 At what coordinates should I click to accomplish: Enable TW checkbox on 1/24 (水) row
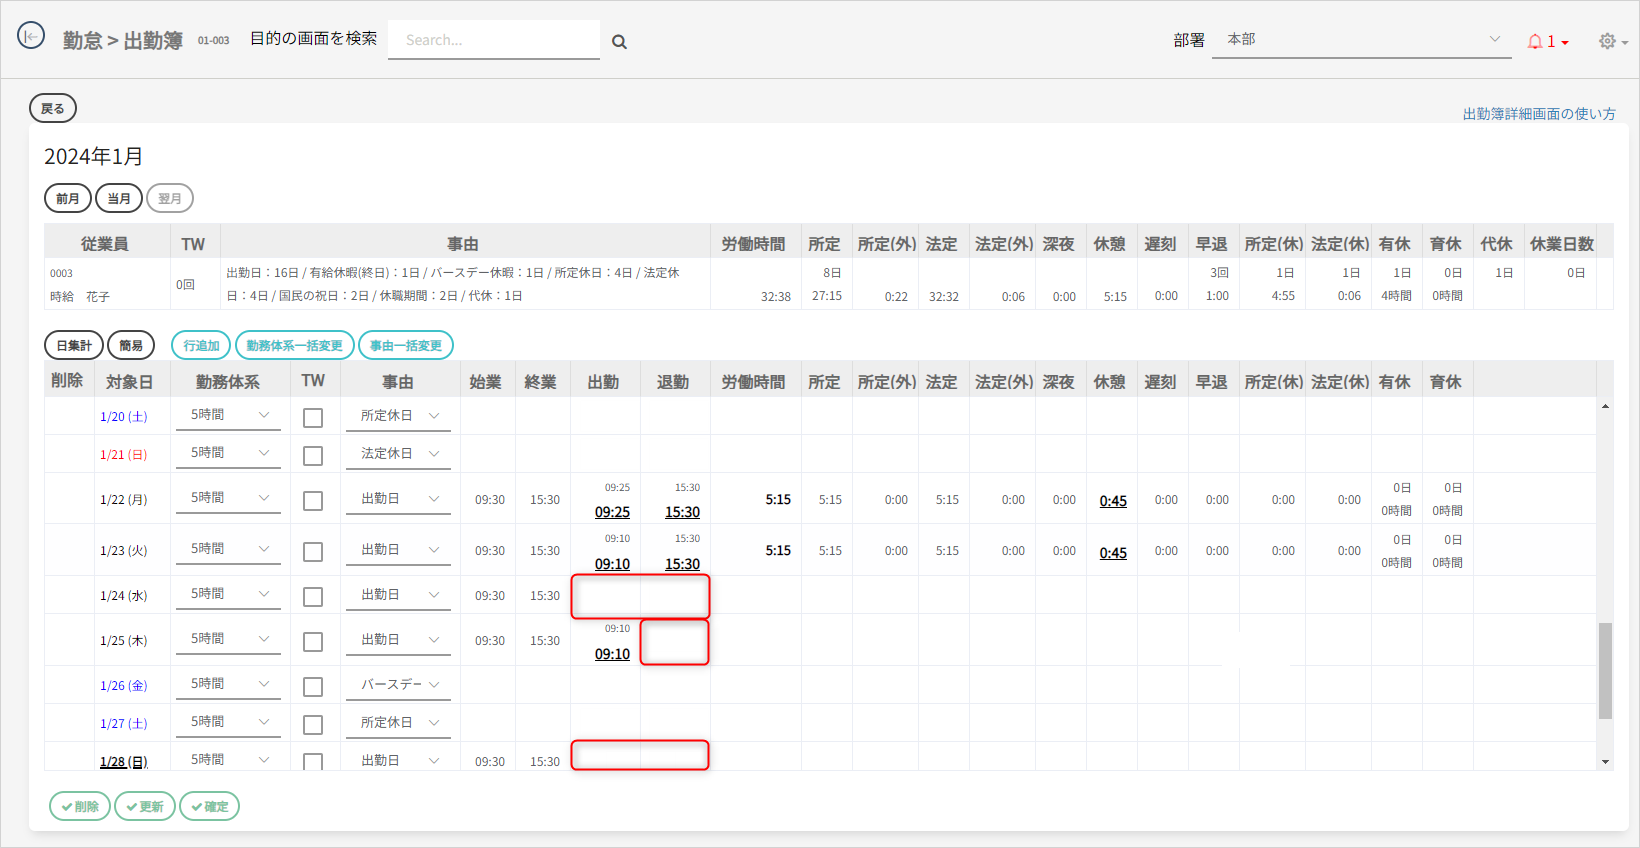[x=313, y=597]
